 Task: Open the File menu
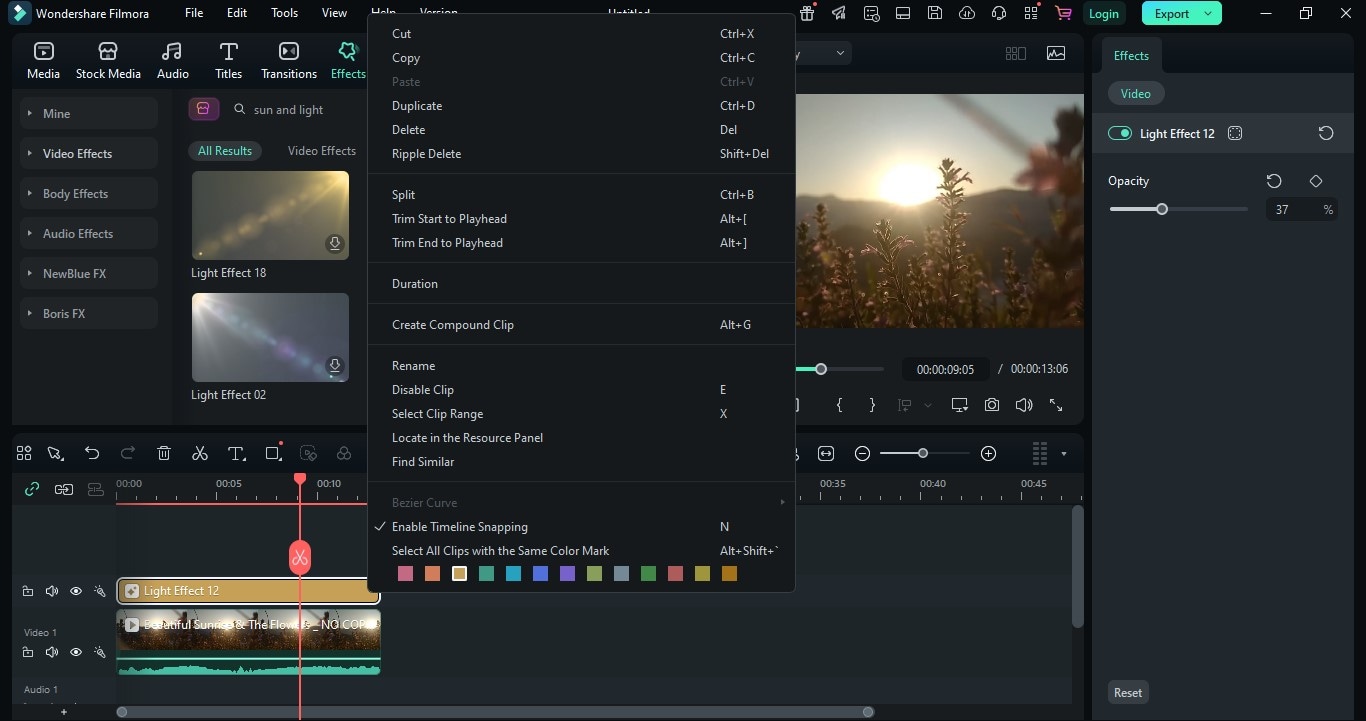(194, 13)
